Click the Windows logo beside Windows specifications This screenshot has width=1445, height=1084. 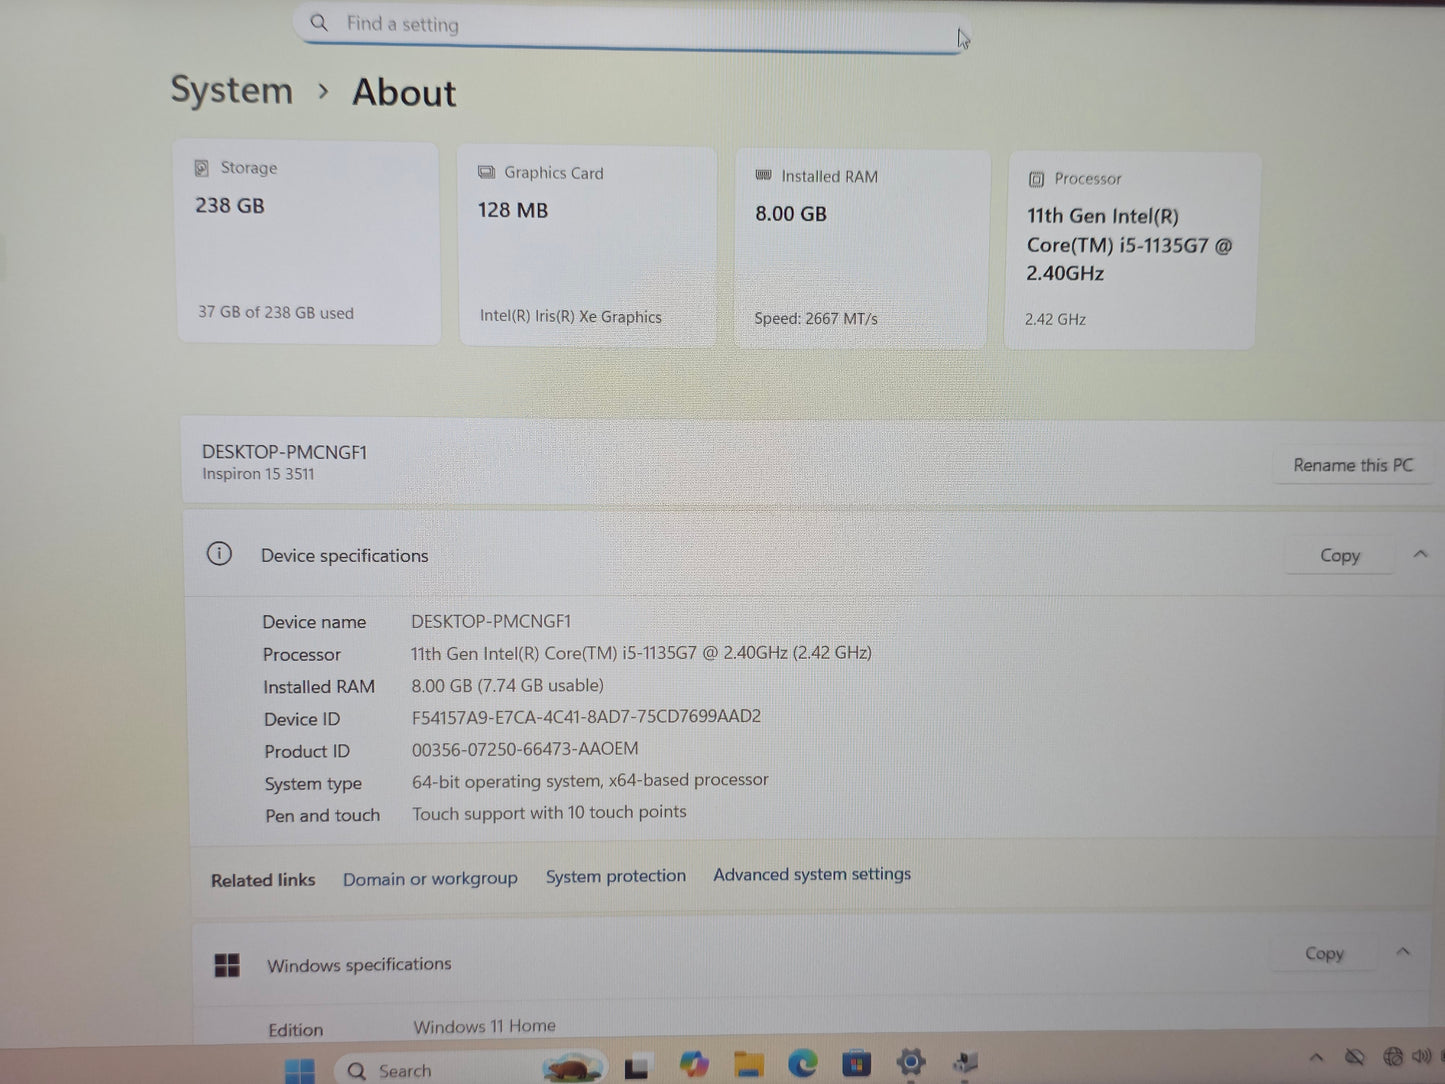click(x=227, y=965)
